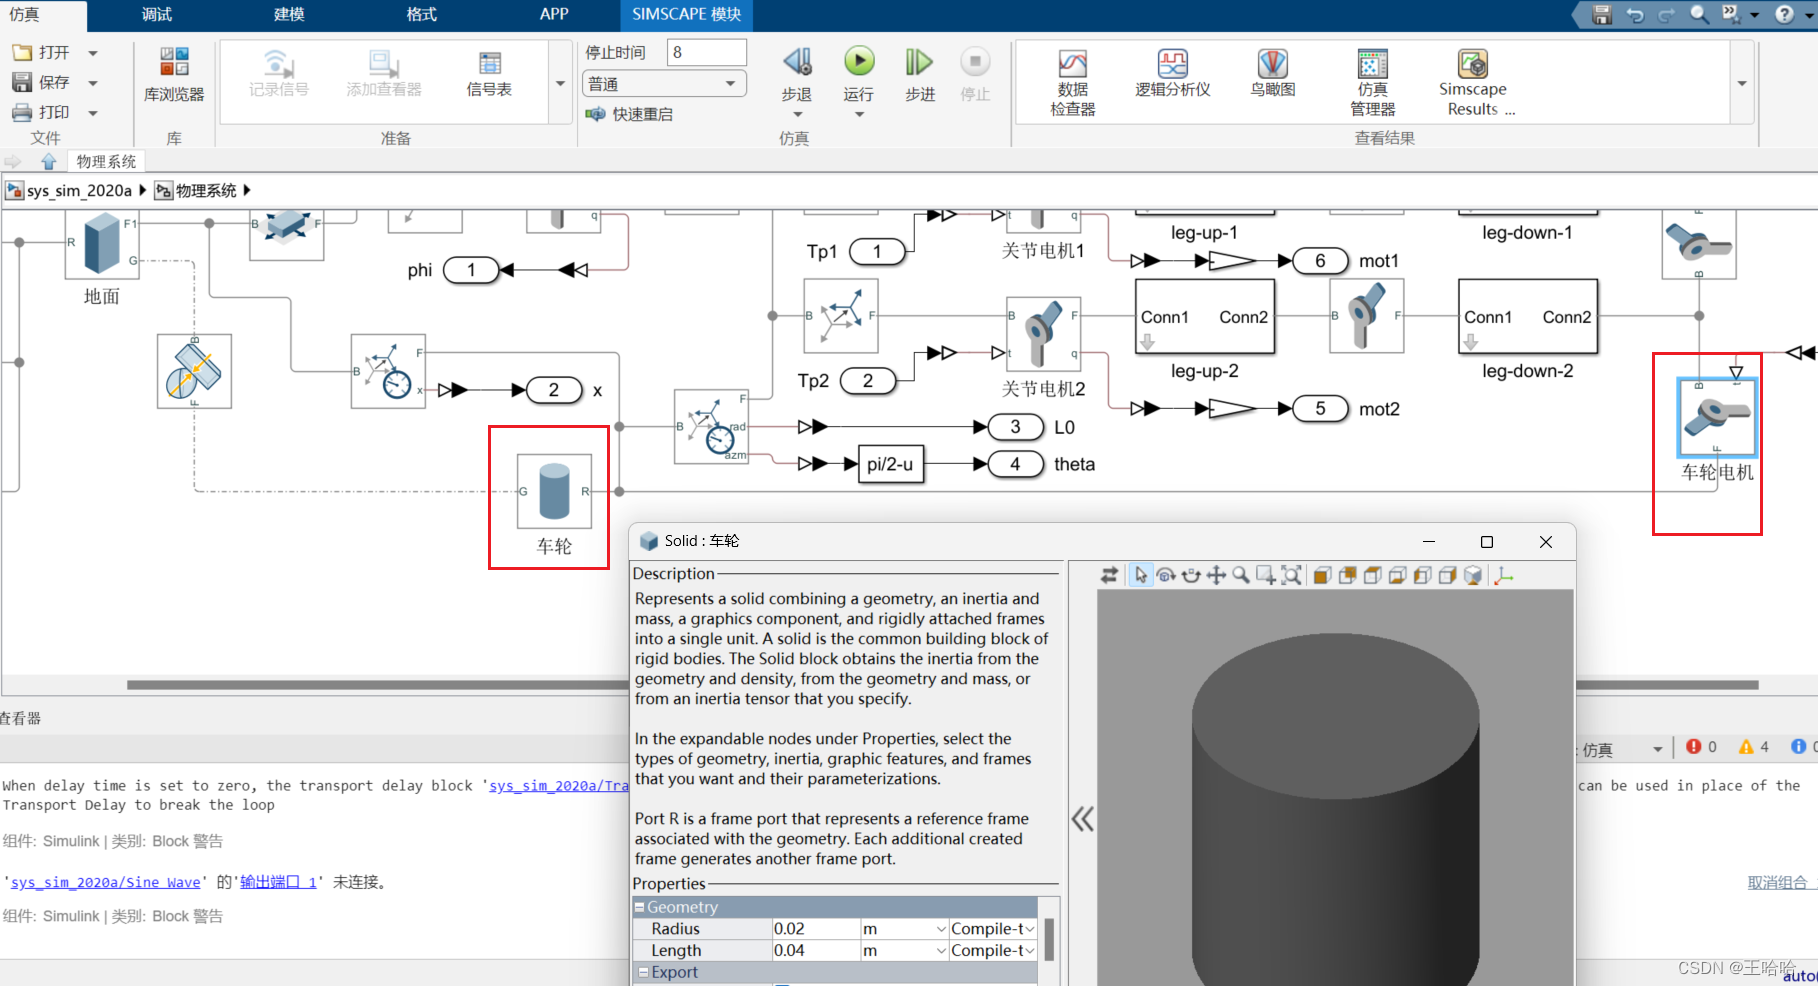Click the save icon in top-right quick bar

[1602, 14]
